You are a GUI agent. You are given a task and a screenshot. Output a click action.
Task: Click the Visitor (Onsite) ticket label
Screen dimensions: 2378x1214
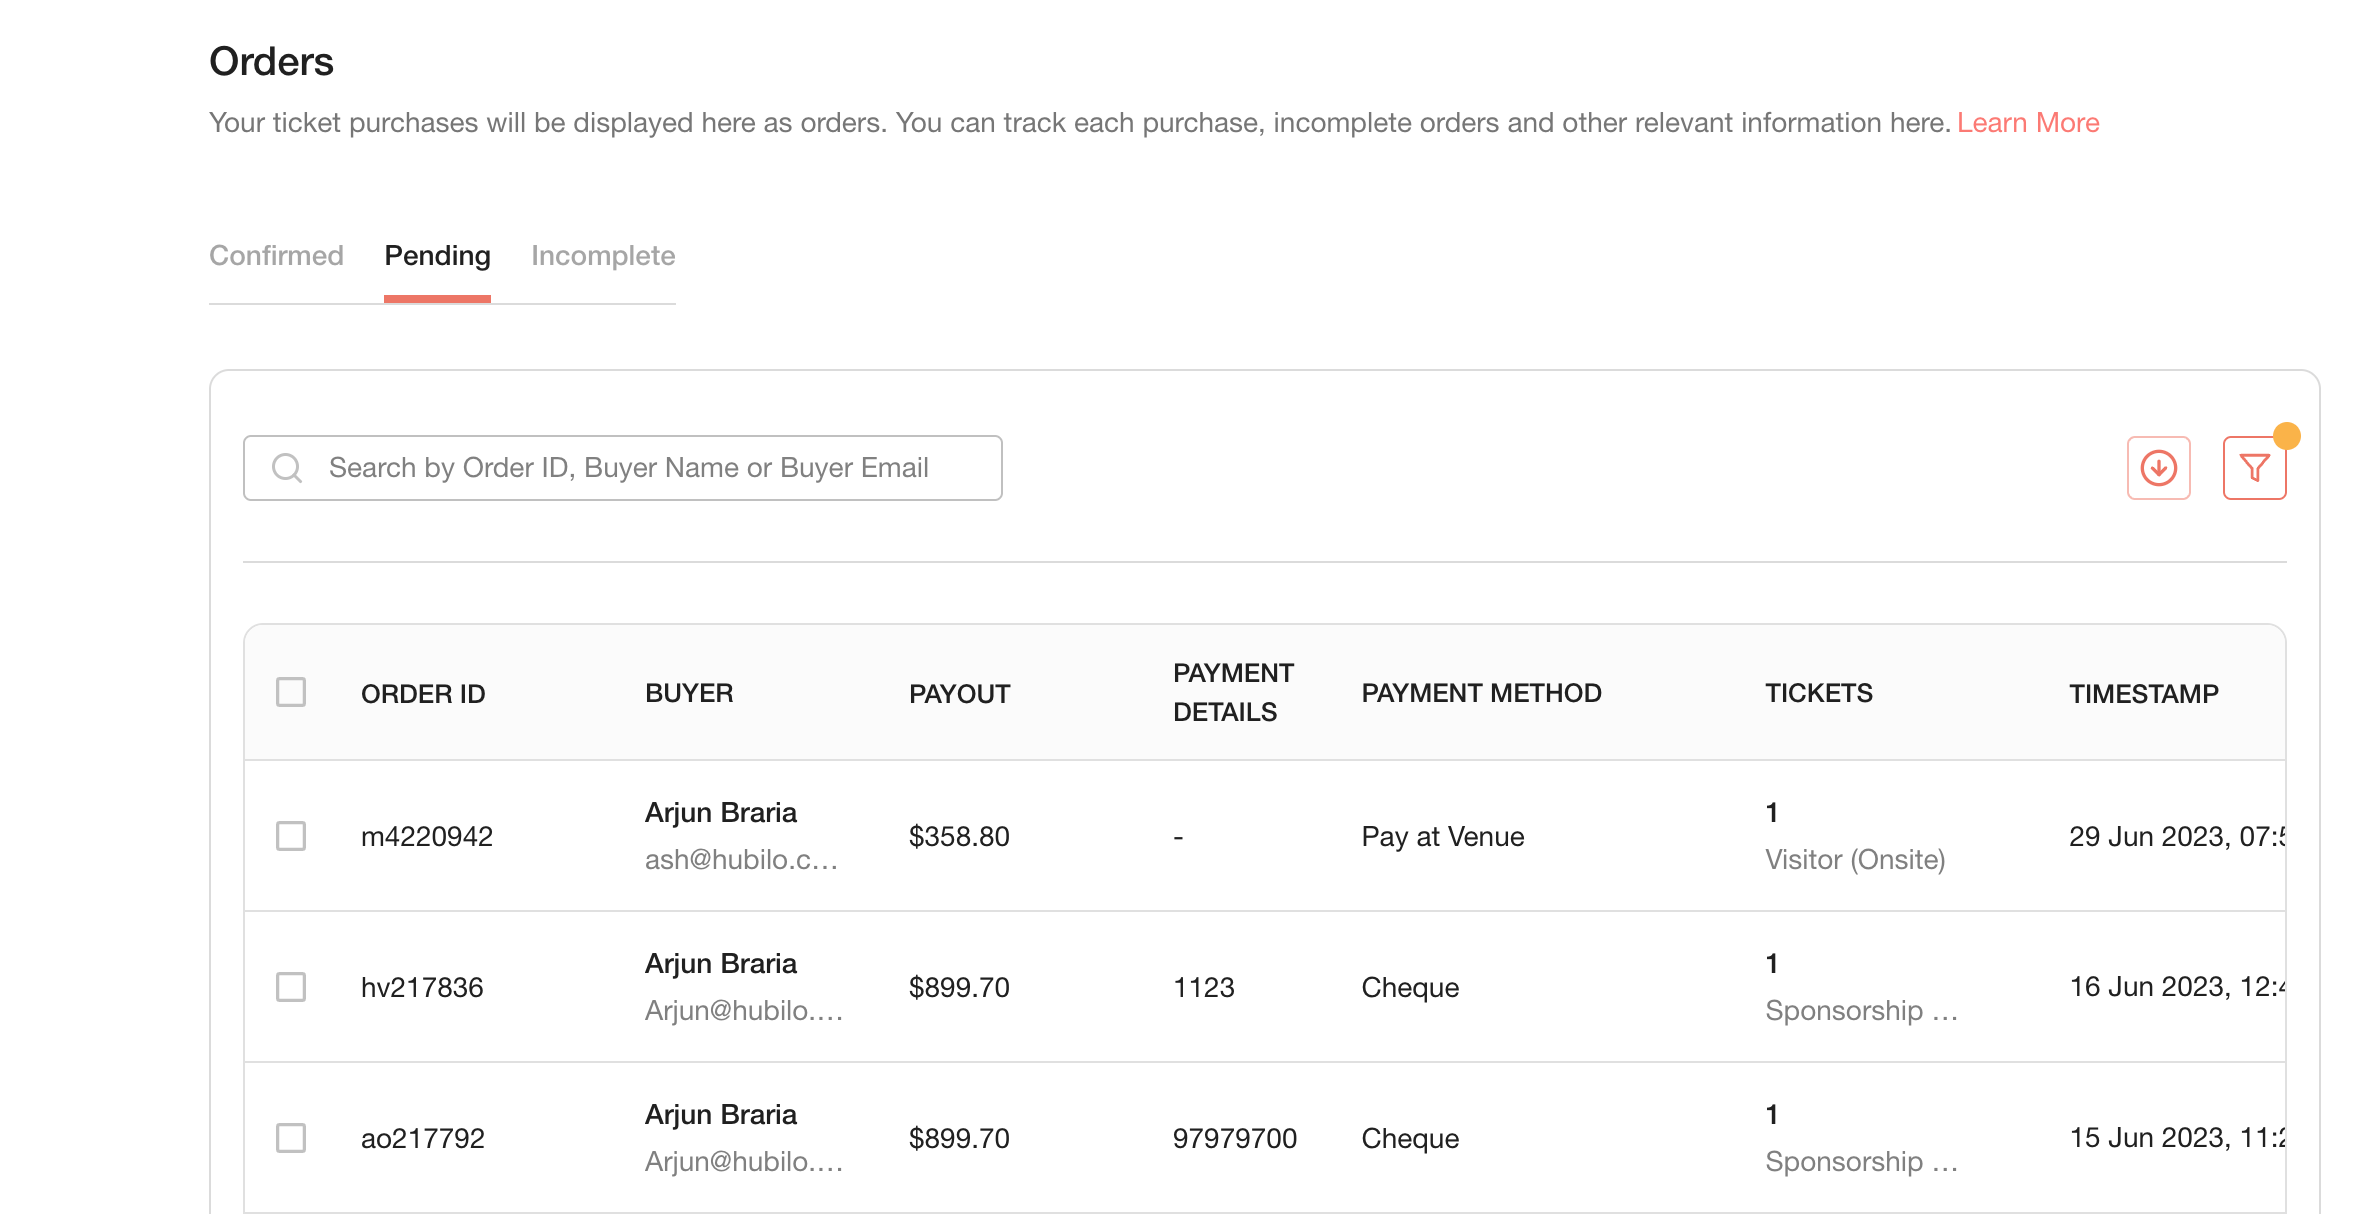1854,860
